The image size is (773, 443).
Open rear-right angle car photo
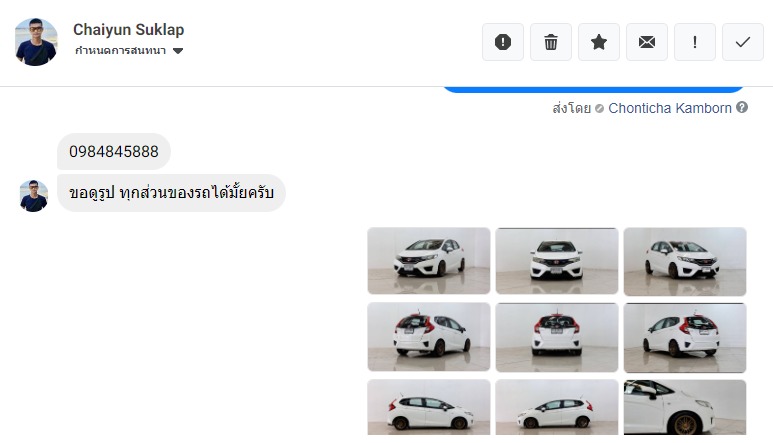685,338
